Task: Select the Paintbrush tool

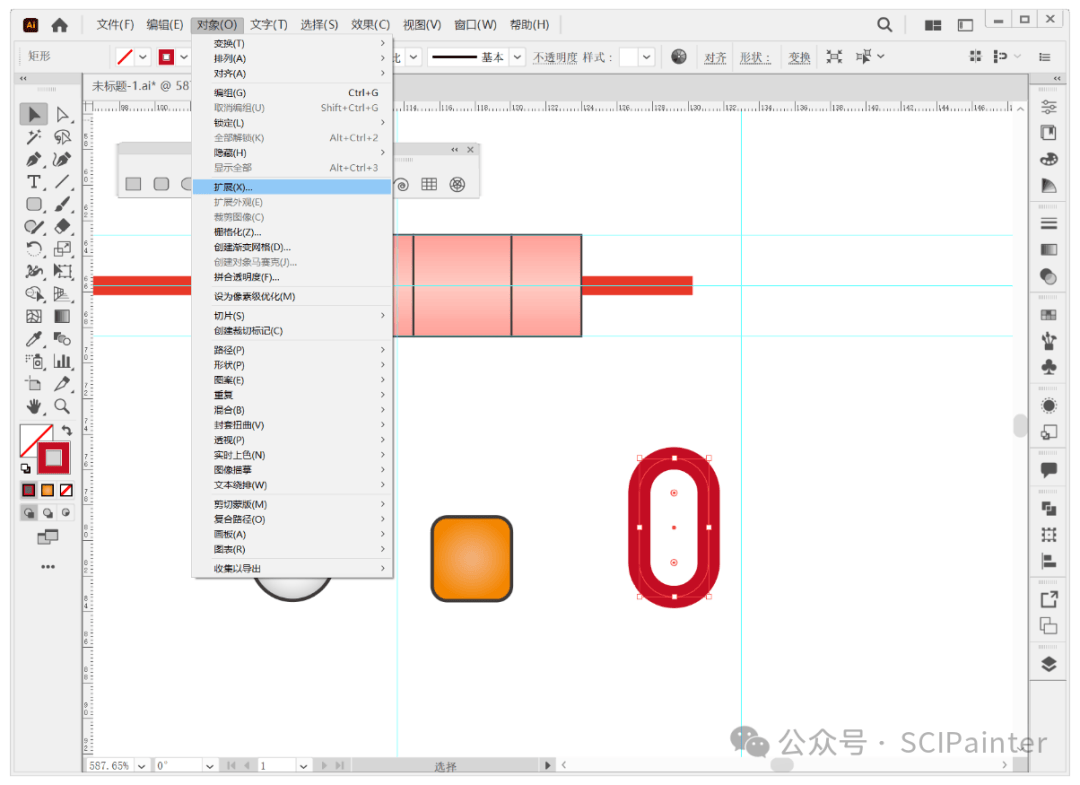Action: 62,205
